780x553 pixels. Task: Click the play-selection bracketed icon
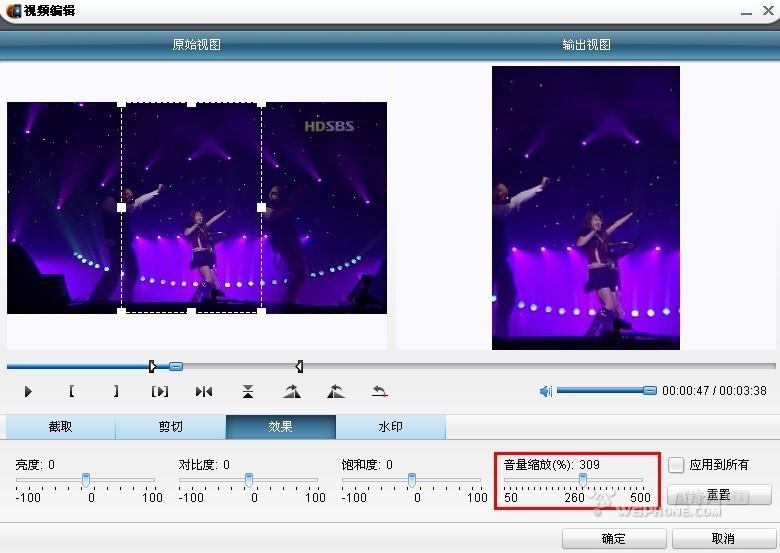pyautogui.click(x=159, y=392)
